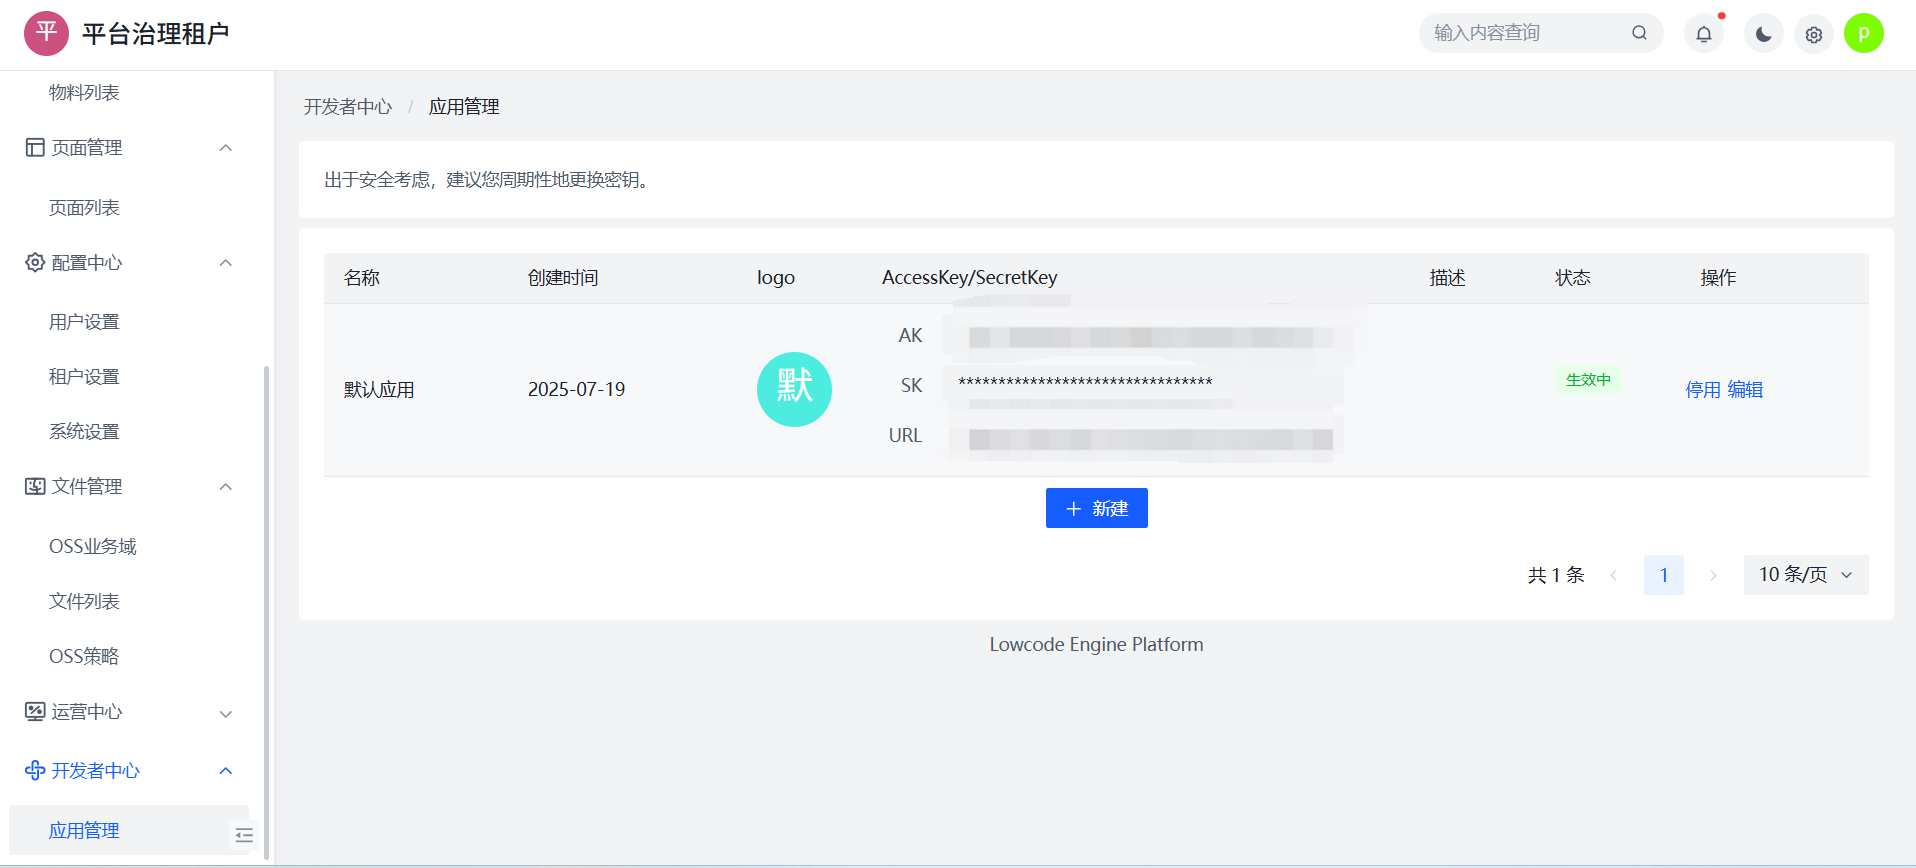Click the 新建 button
Screen dimensions: 1916x868
(1096, 508)
